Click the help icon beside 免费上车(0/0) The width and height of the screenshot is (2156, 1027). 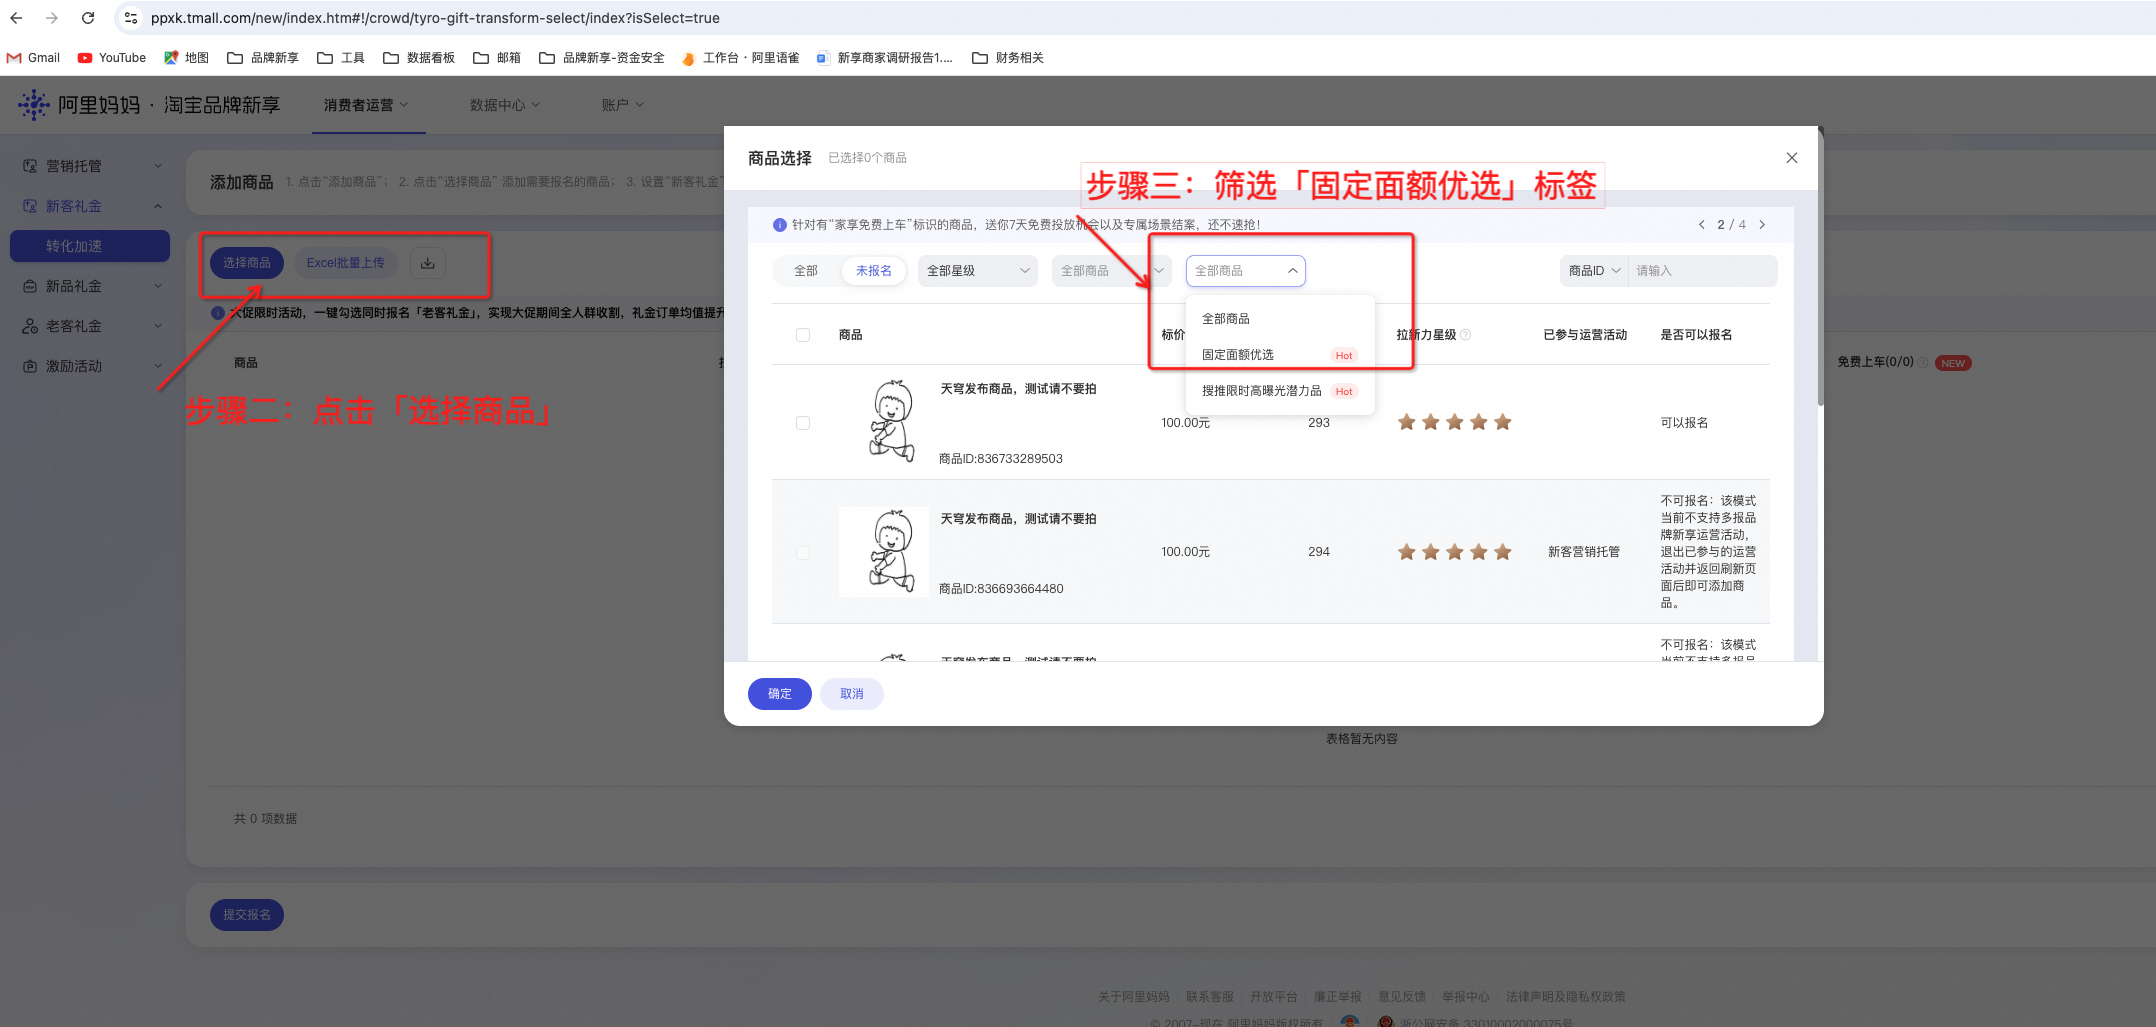(x=1923, y=362)
